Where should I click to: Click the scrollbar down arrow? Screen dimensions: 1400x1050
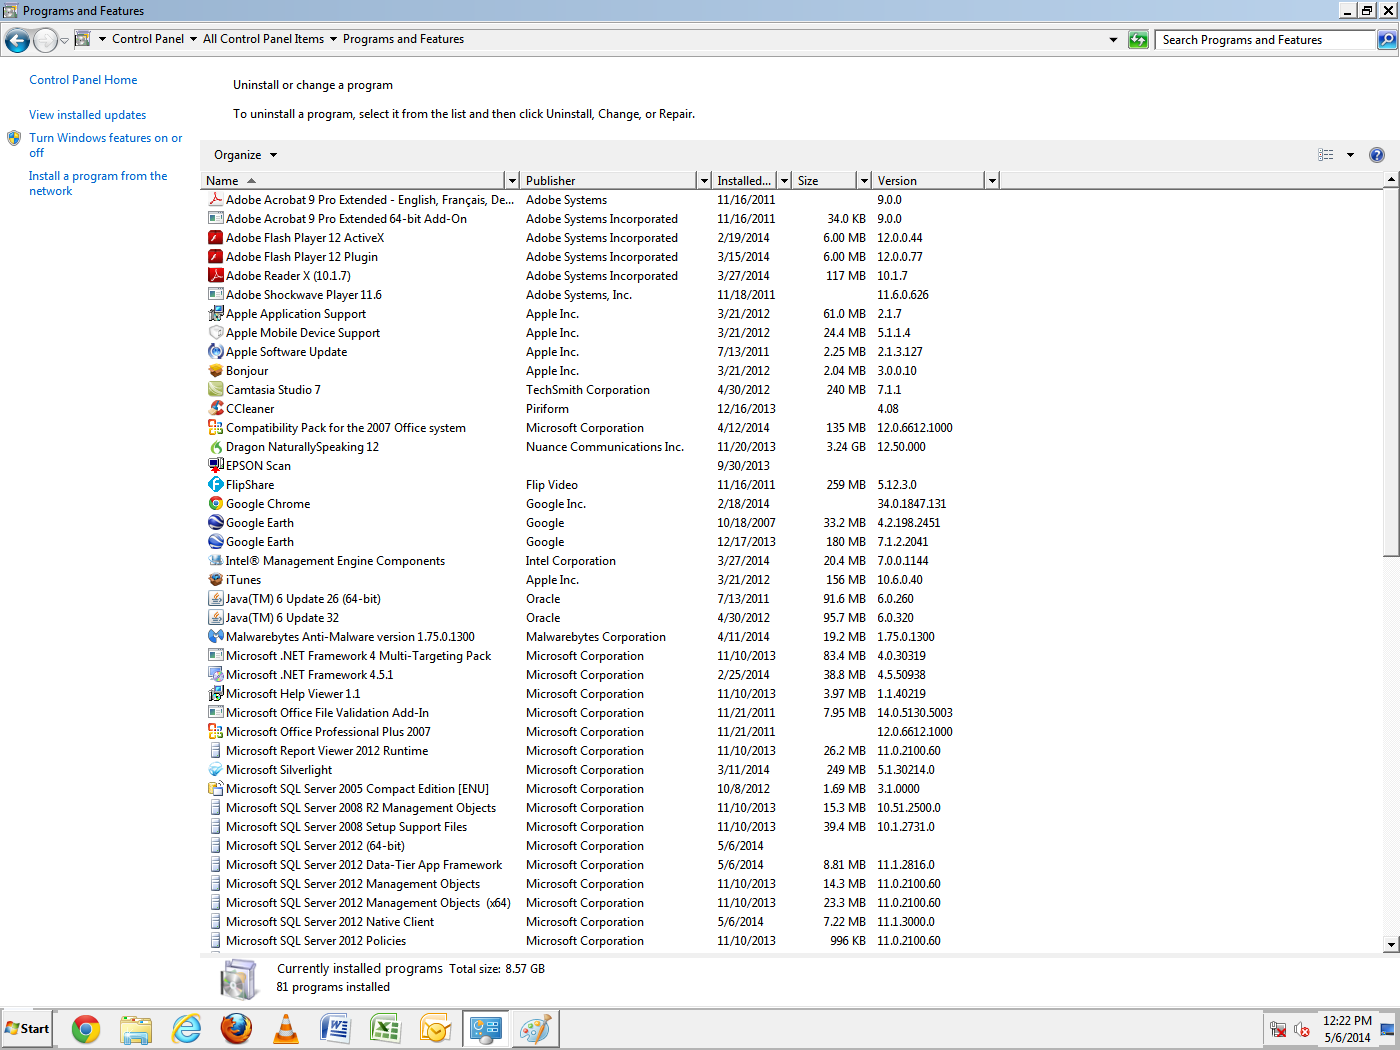(x=1391, y=944)
